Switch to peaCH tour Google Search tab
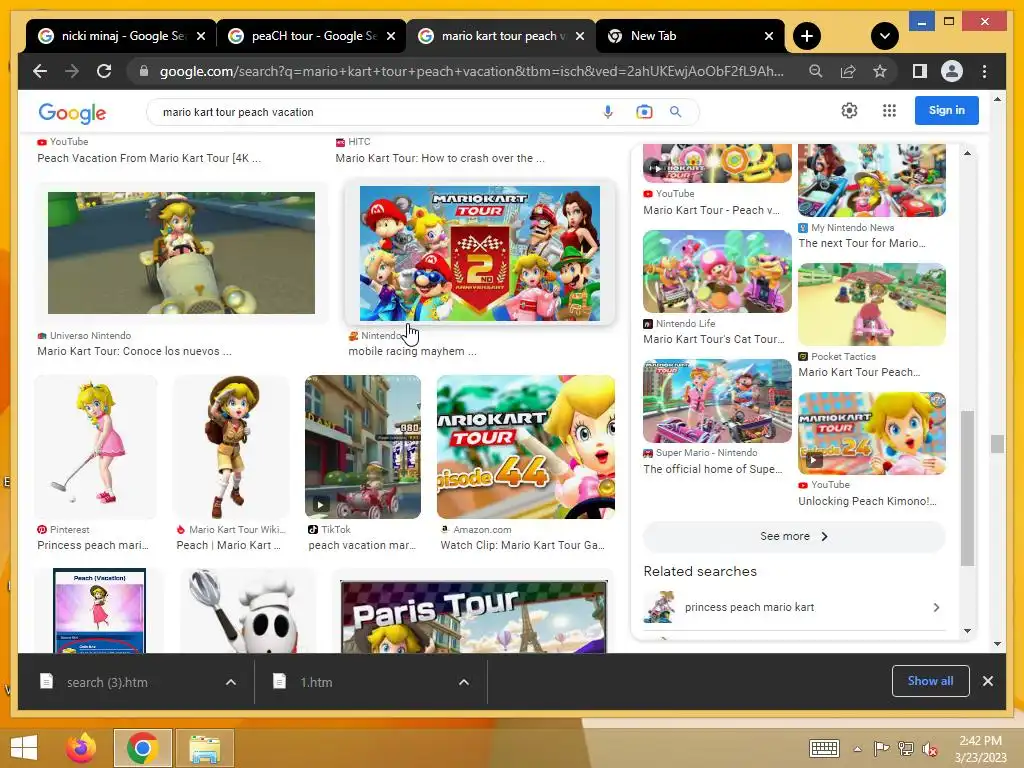 click(x=312, y=36)
